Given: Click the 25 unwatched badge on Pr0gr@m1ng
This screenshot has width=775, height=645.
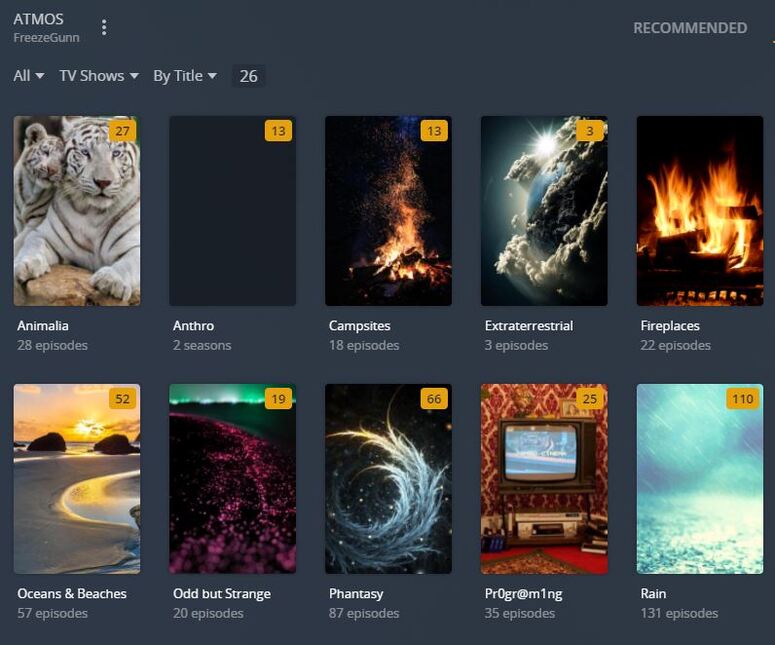Looking at the screenshot, I should click(590, 399).
